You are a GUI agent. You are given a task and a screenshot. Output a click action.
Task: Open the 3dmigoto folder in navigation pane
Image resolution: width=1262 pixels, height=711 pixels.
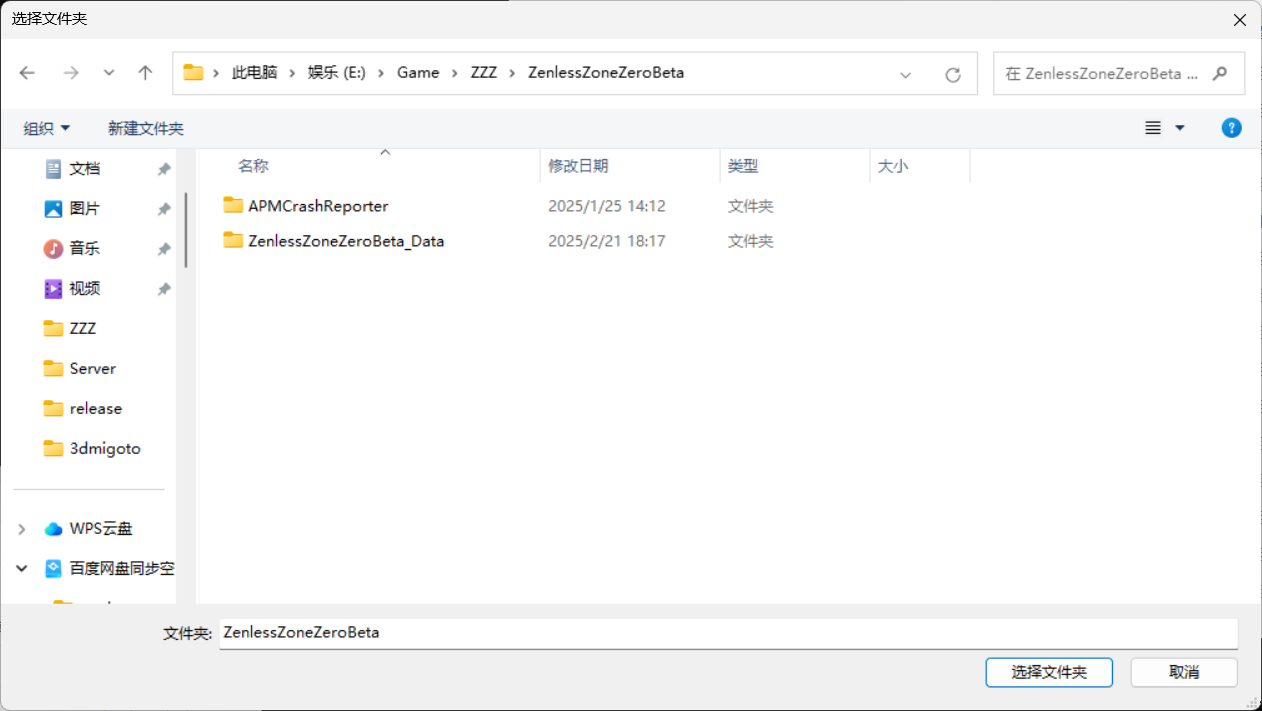(105, 449)
